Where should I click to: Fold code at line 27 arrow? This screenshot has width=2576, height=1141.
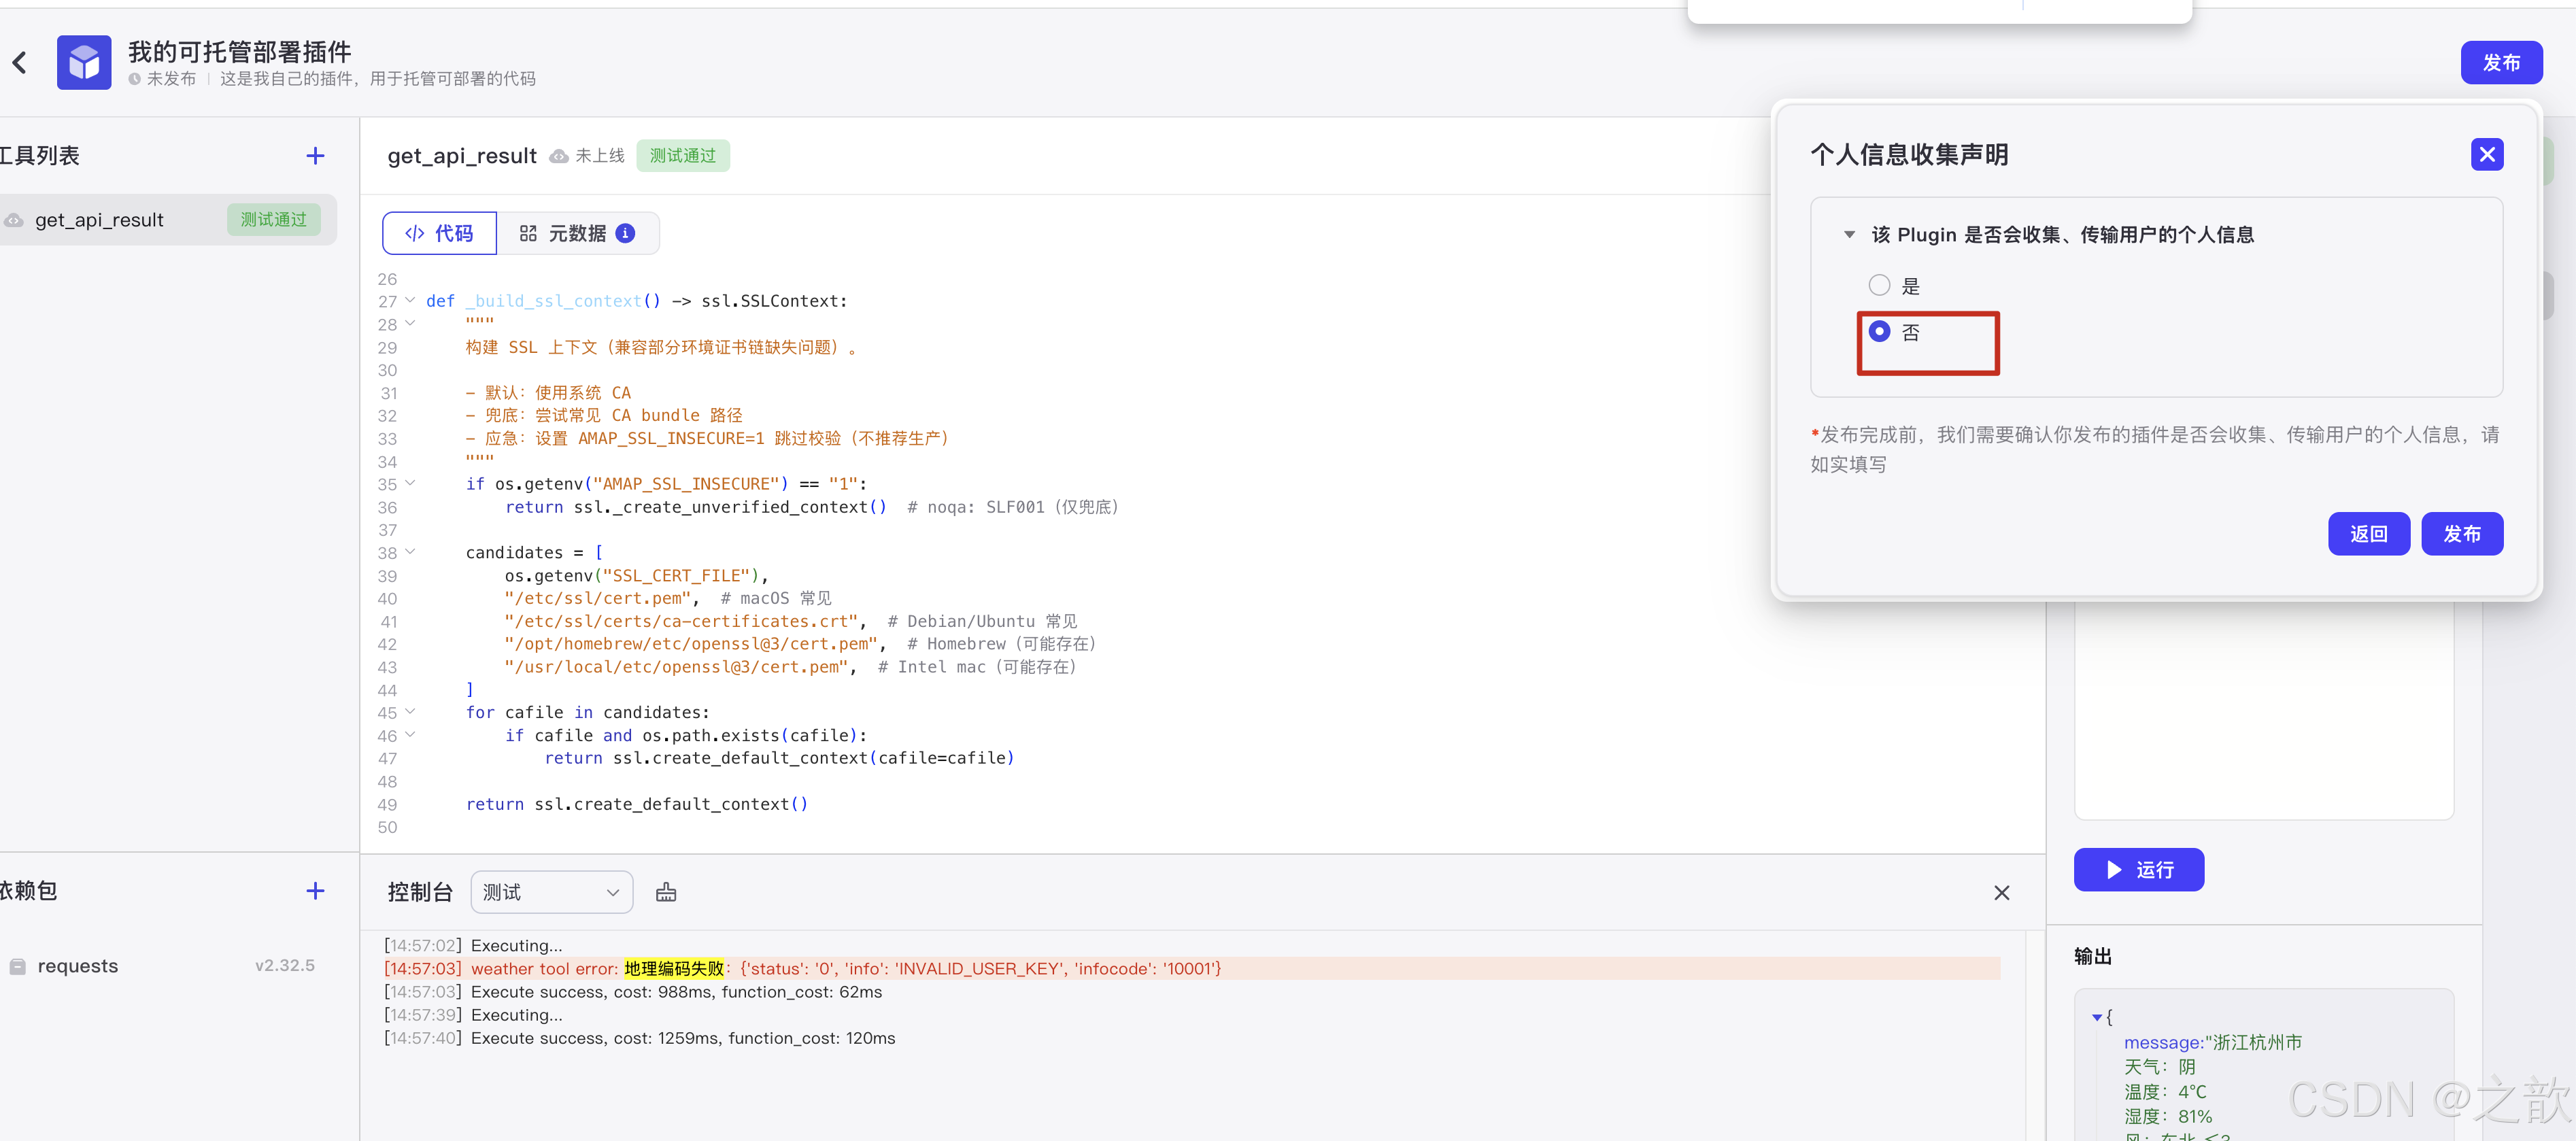[410, 300]
